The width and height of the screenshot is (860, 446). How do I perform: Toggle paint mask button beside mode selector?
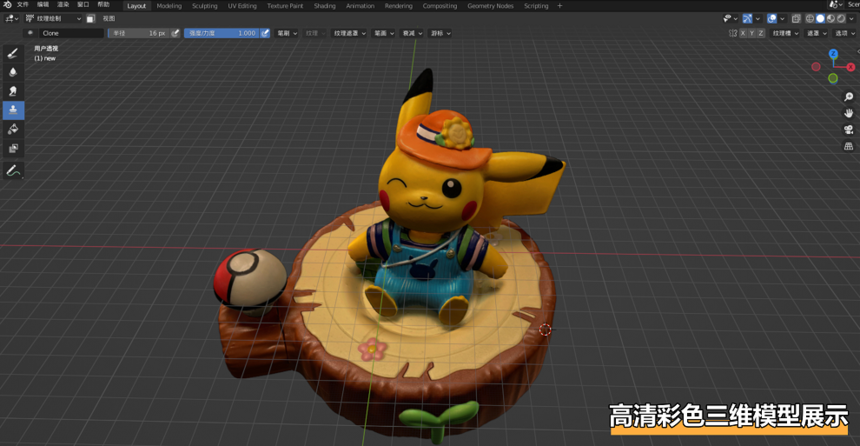[x=90, y=19]
